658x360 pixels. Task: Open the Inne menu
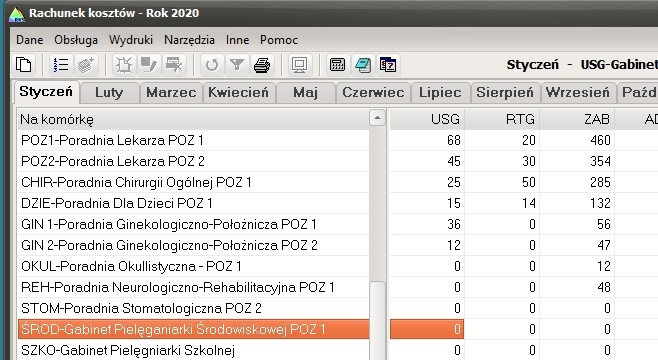coord(238,40)
